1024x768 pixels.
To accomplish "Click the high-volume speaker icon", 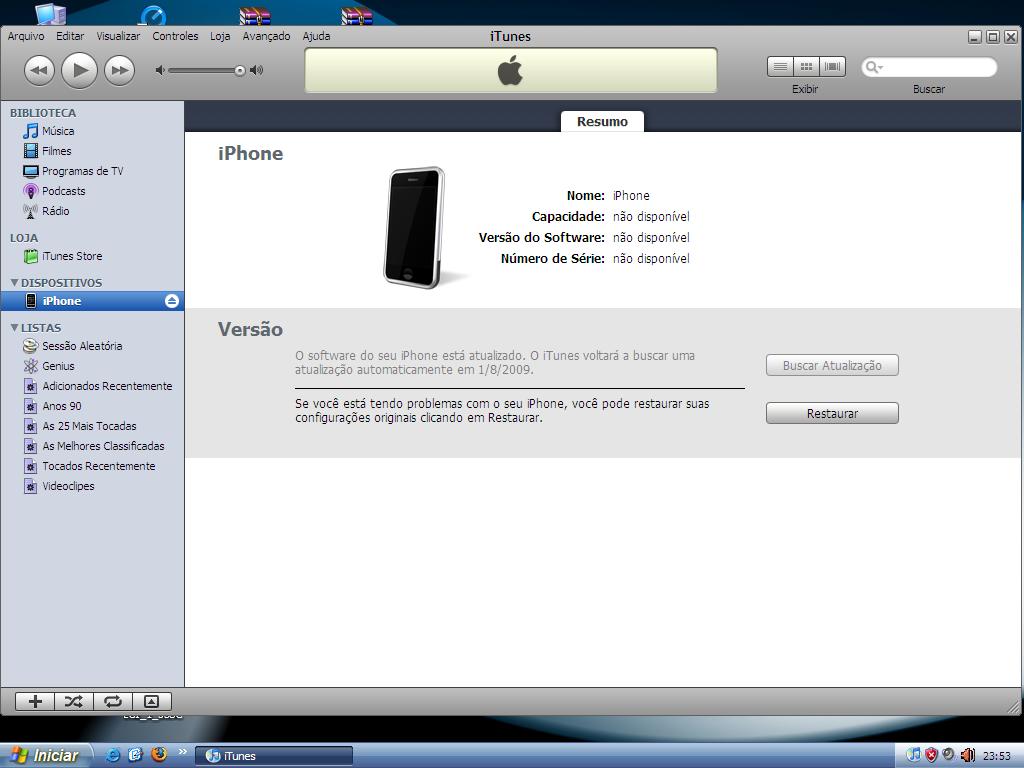I will tap(257, 70).
